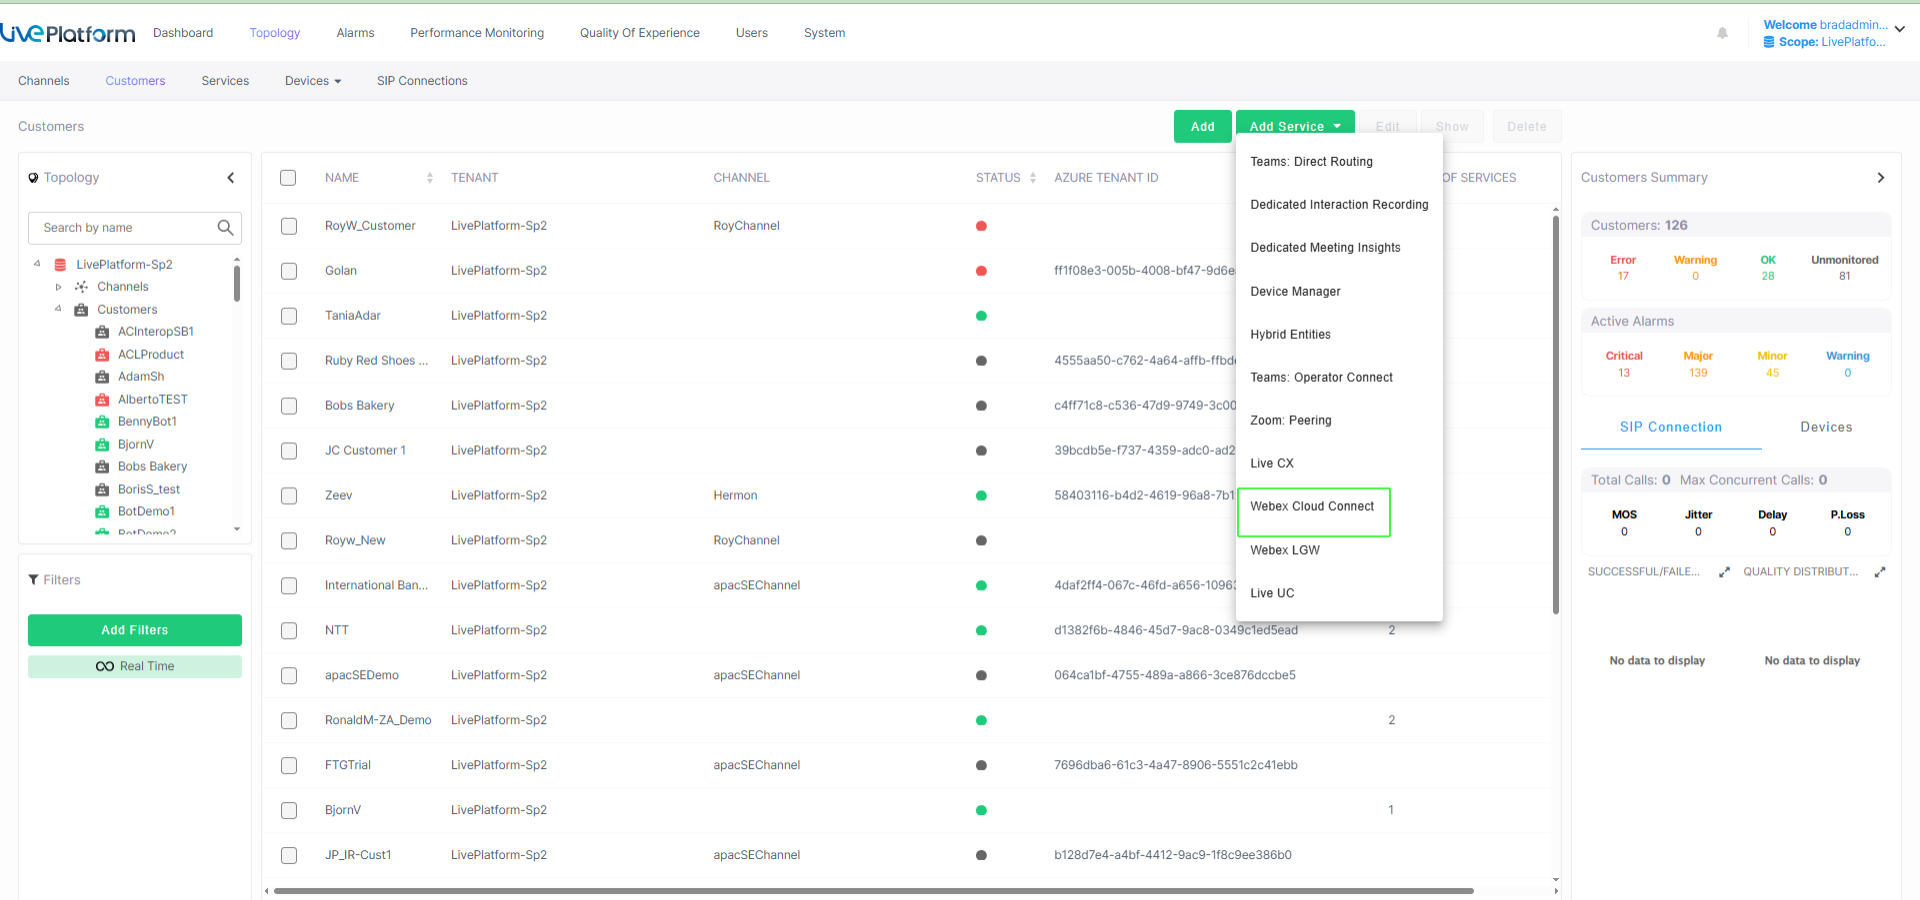Click the Bobs Bakery customer icon in tree

[x=102, y=467]
